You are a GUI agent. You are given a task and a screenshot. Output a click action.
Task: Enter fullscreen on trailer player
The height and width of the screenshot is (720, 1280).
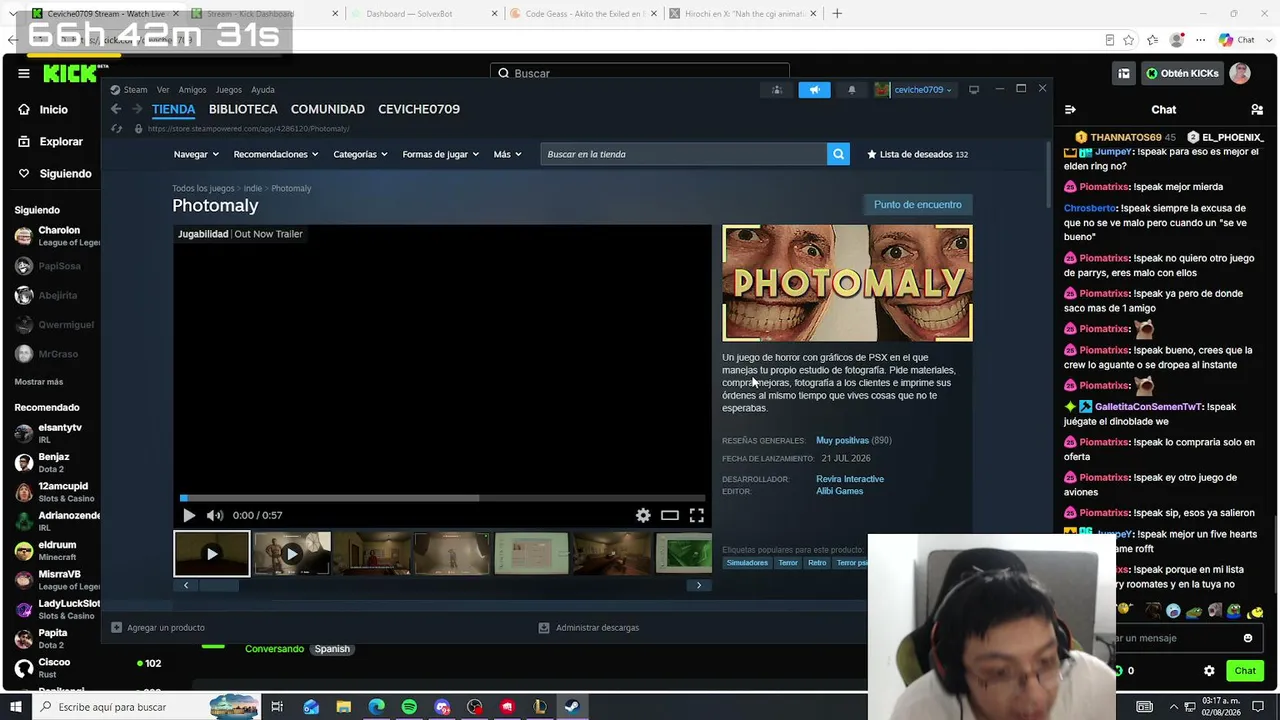click(697, 515)
